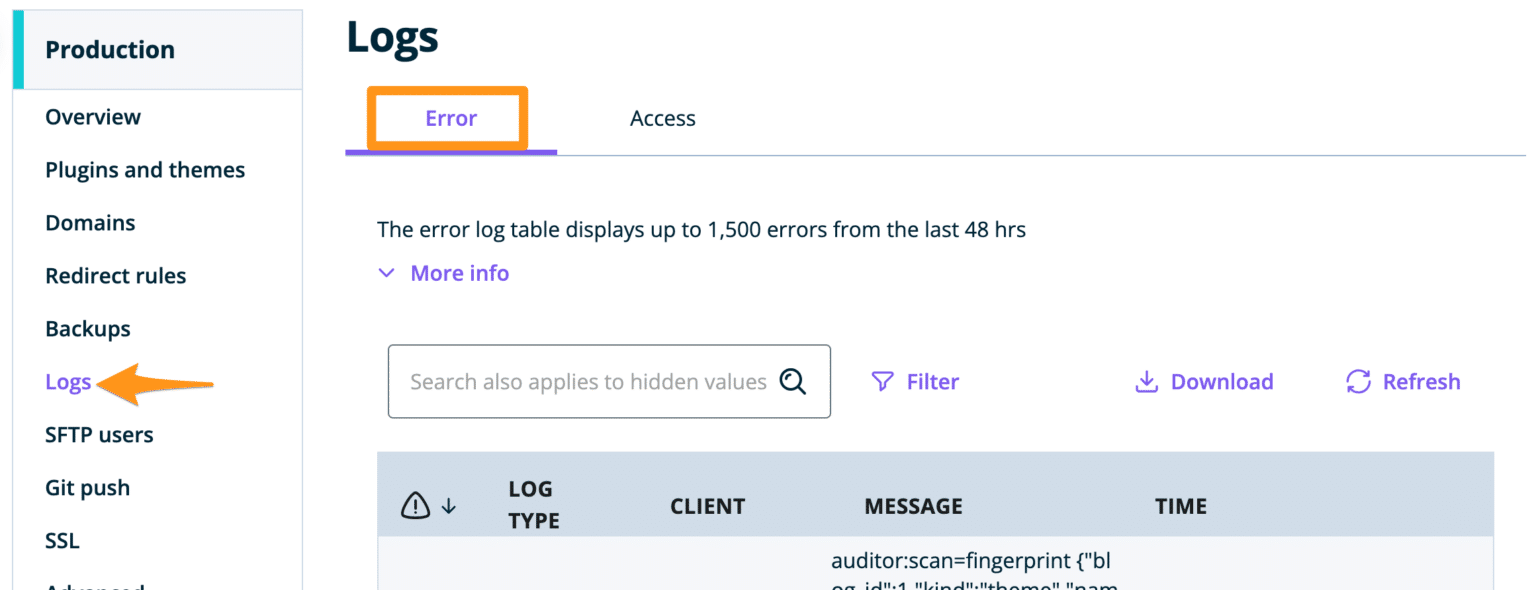Viewport: 1536px width, 590px height.
Task: Click the sort arrow beside the severity icon
Action: pos(449,506)
